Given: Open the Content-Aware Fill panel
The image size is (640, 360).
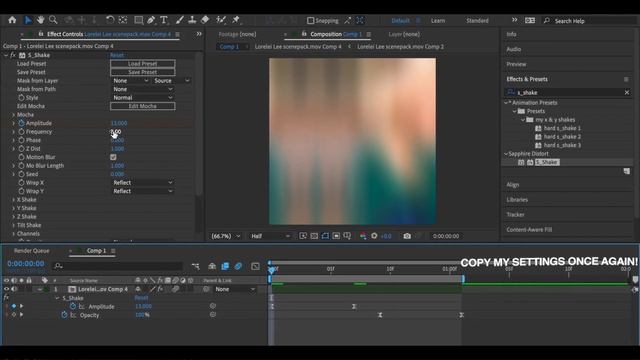Looking at the screenshot, I should tap(529, 230).
